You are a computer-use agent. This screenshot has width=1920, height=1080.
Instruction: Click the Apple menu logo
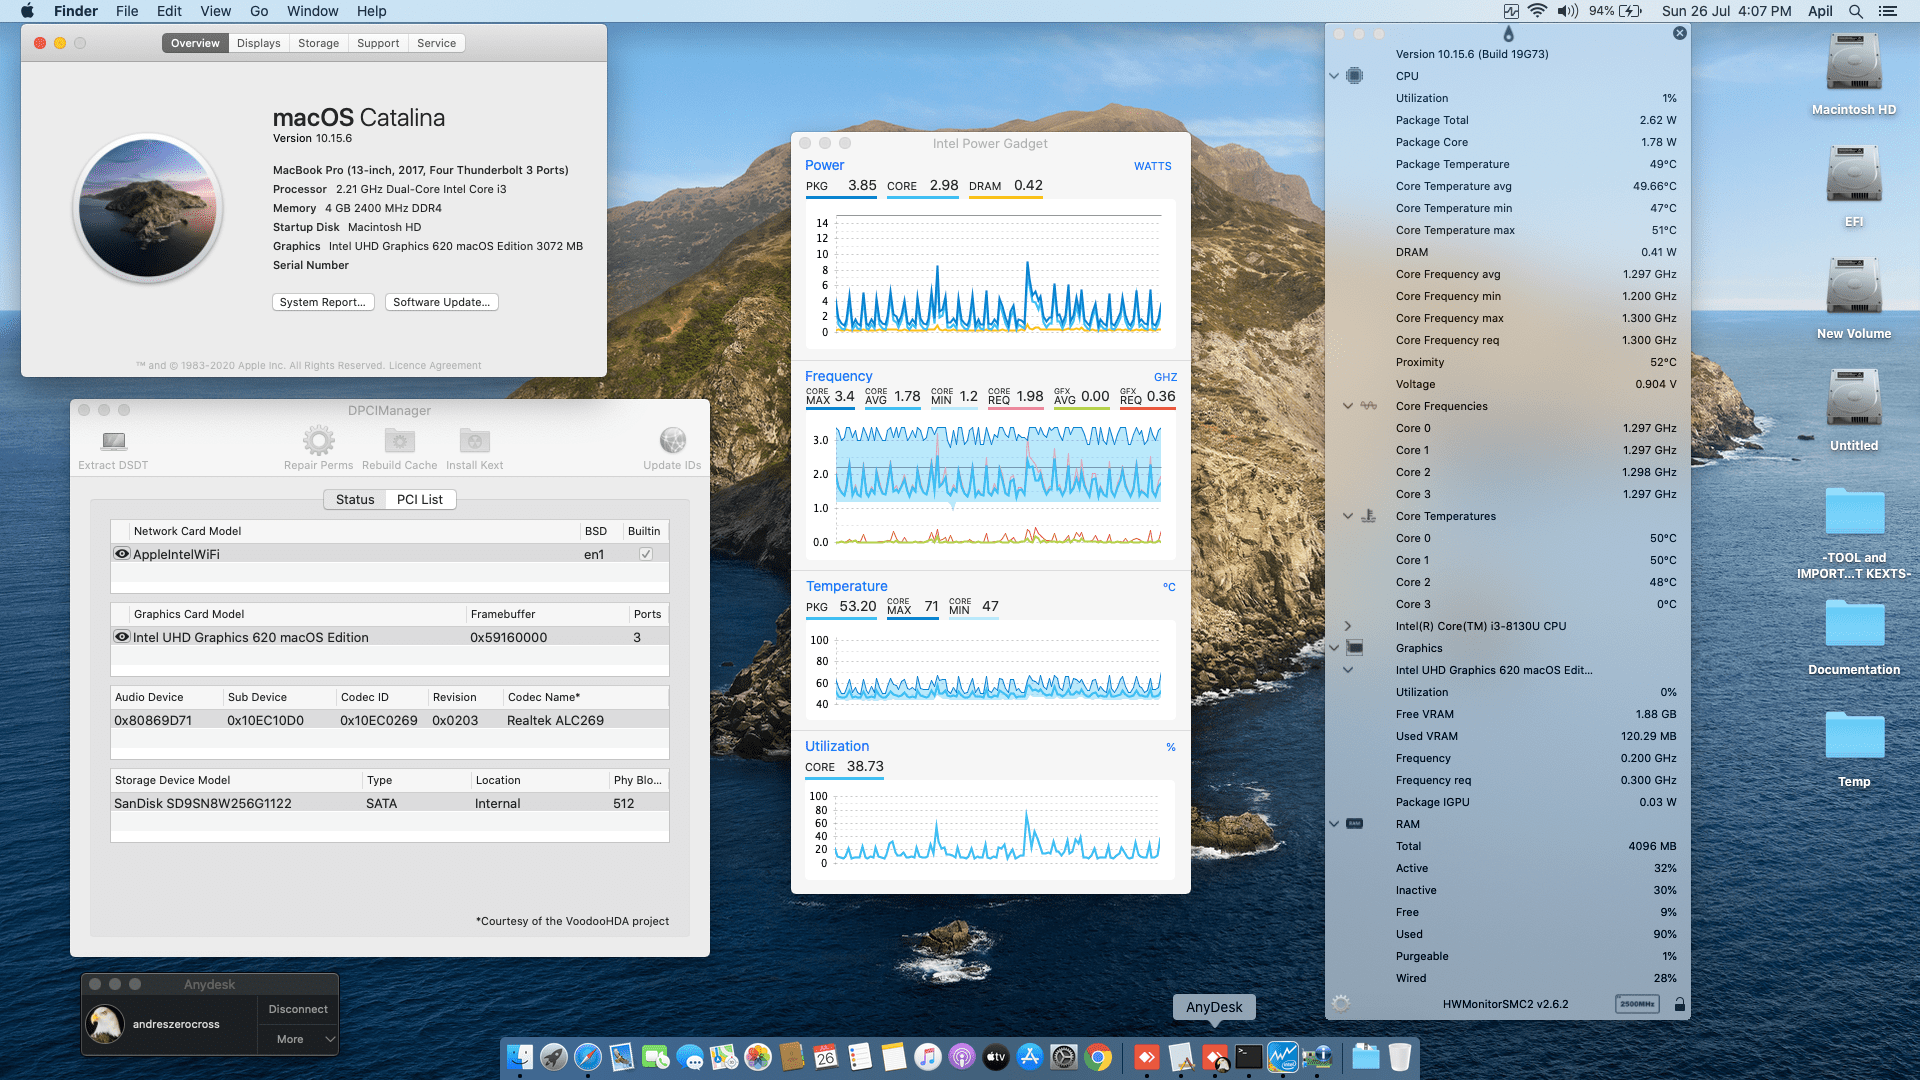(27, 11)
